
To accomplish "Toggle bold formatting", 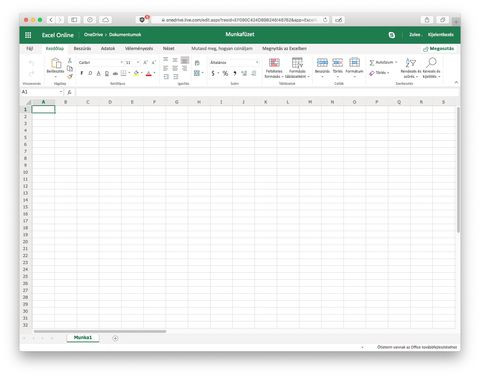I will pos(82,73).
